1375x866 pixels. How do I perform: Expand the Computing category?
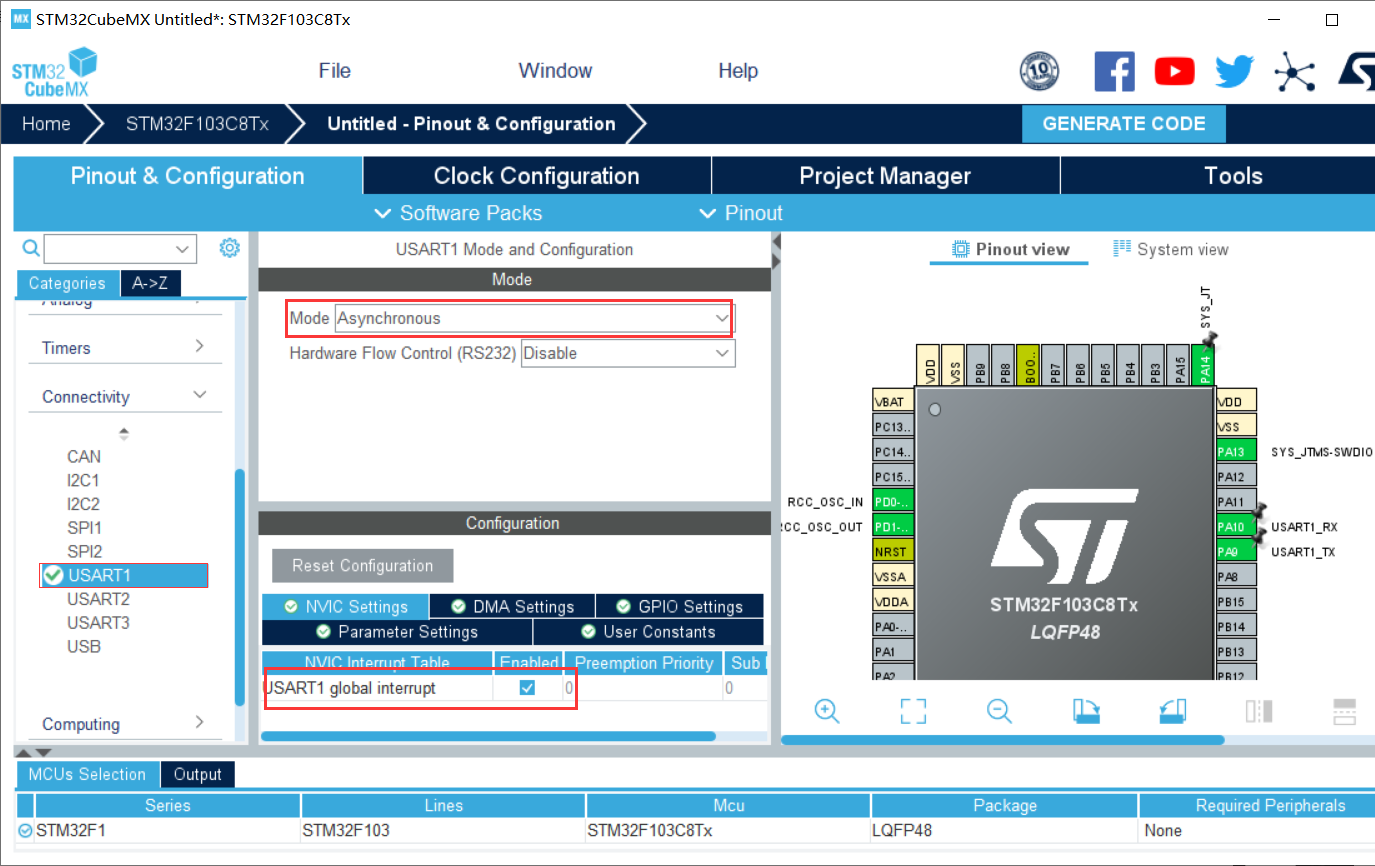[124, 724]
